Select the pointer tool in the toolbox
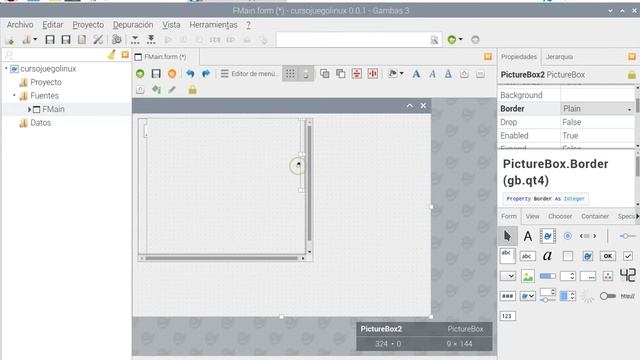This screenshot has width=640, height=360. 507,236
